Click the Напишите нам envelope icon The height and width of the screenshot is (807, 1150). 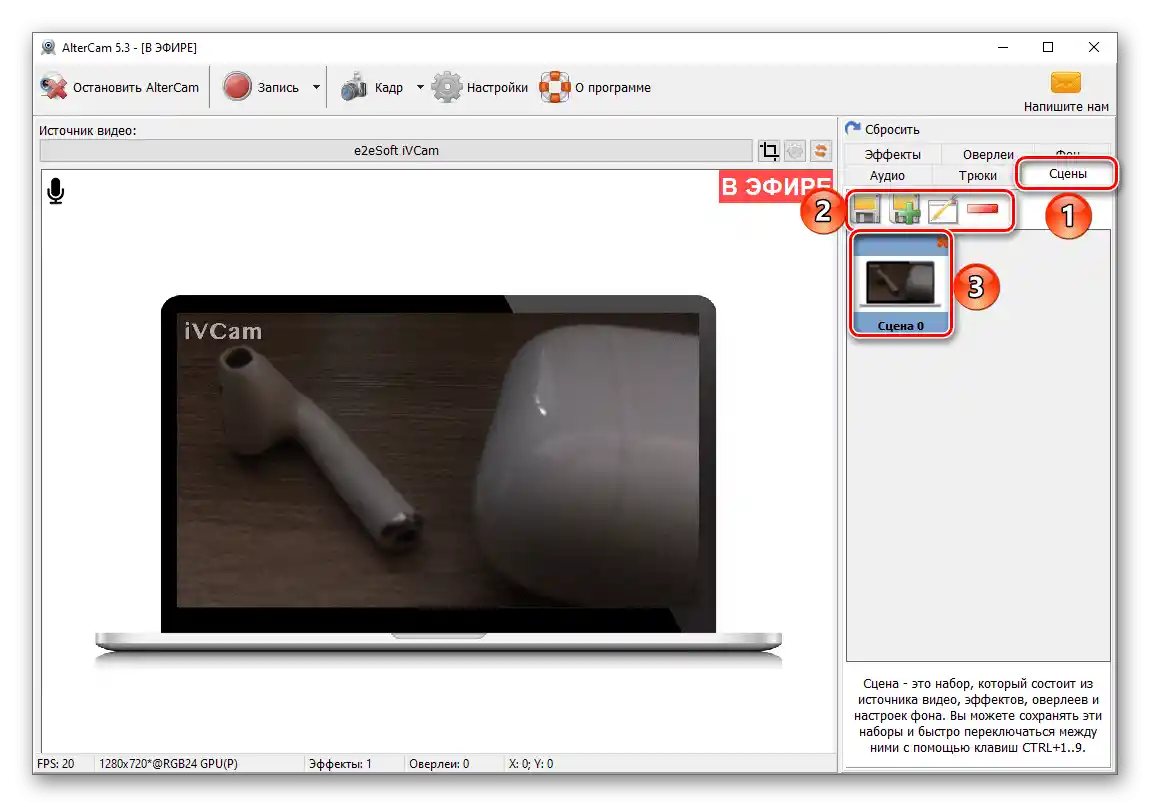pyautogui.click(x=1066, y=82)
